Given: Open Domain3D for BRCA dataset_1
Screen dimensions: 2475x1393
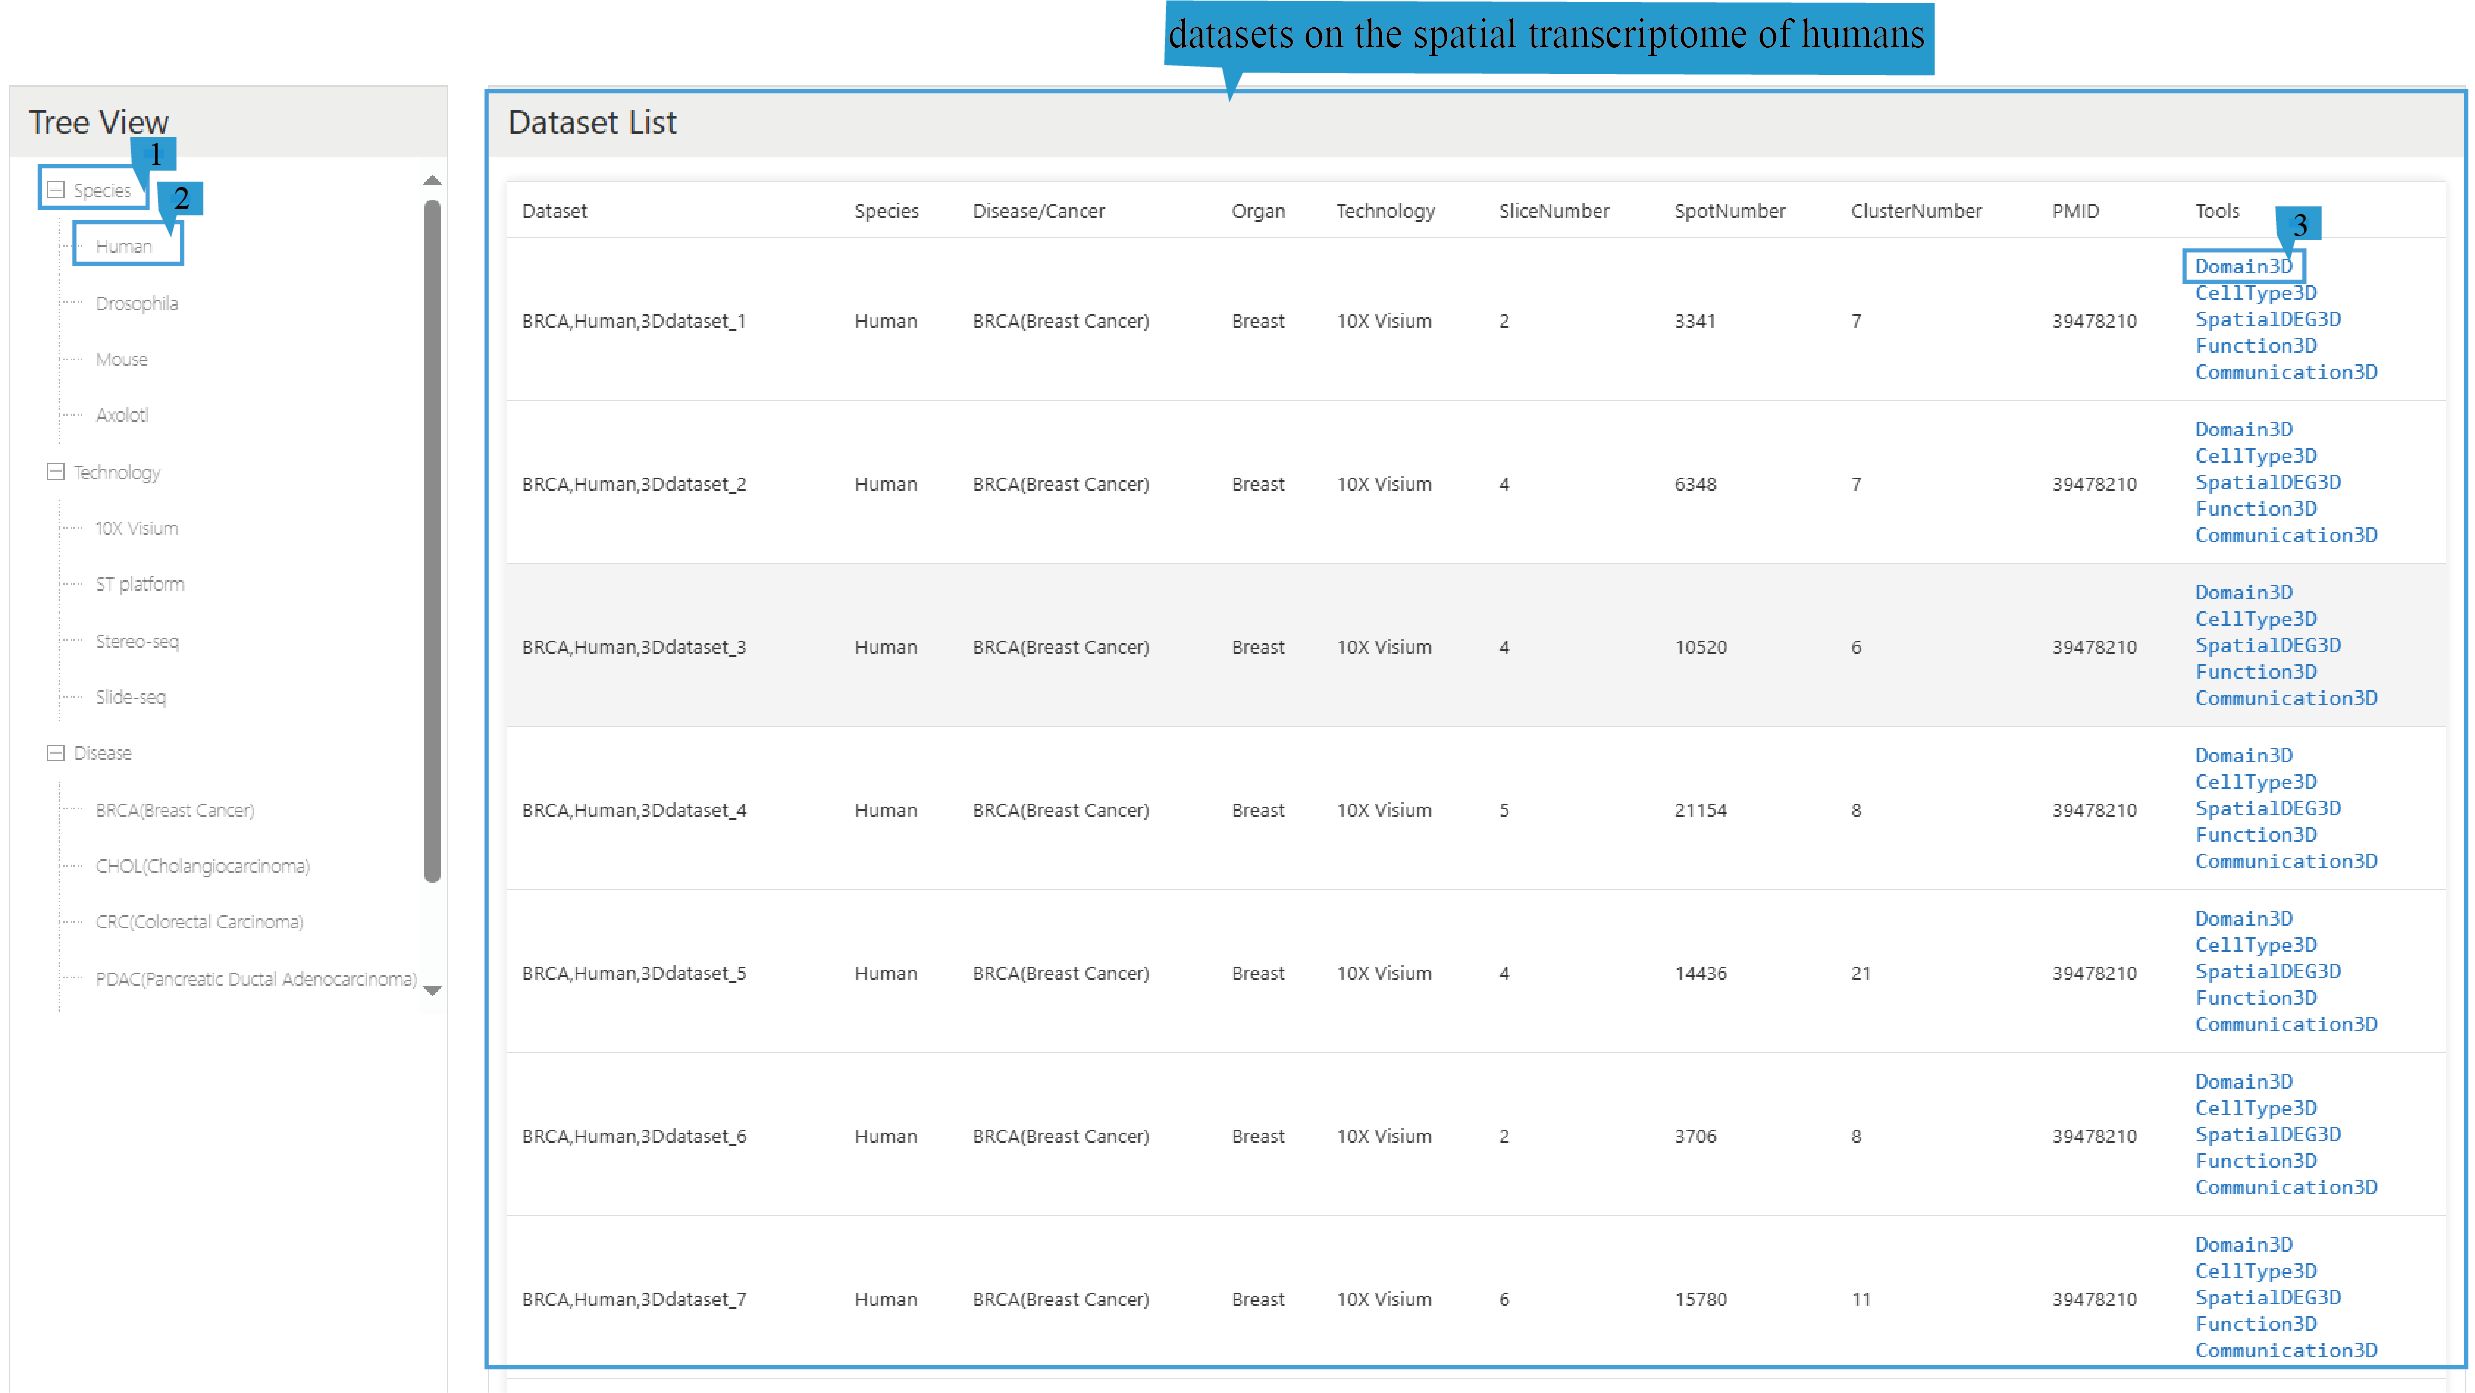Looking at the screenshot, I should coord(2243,266).
